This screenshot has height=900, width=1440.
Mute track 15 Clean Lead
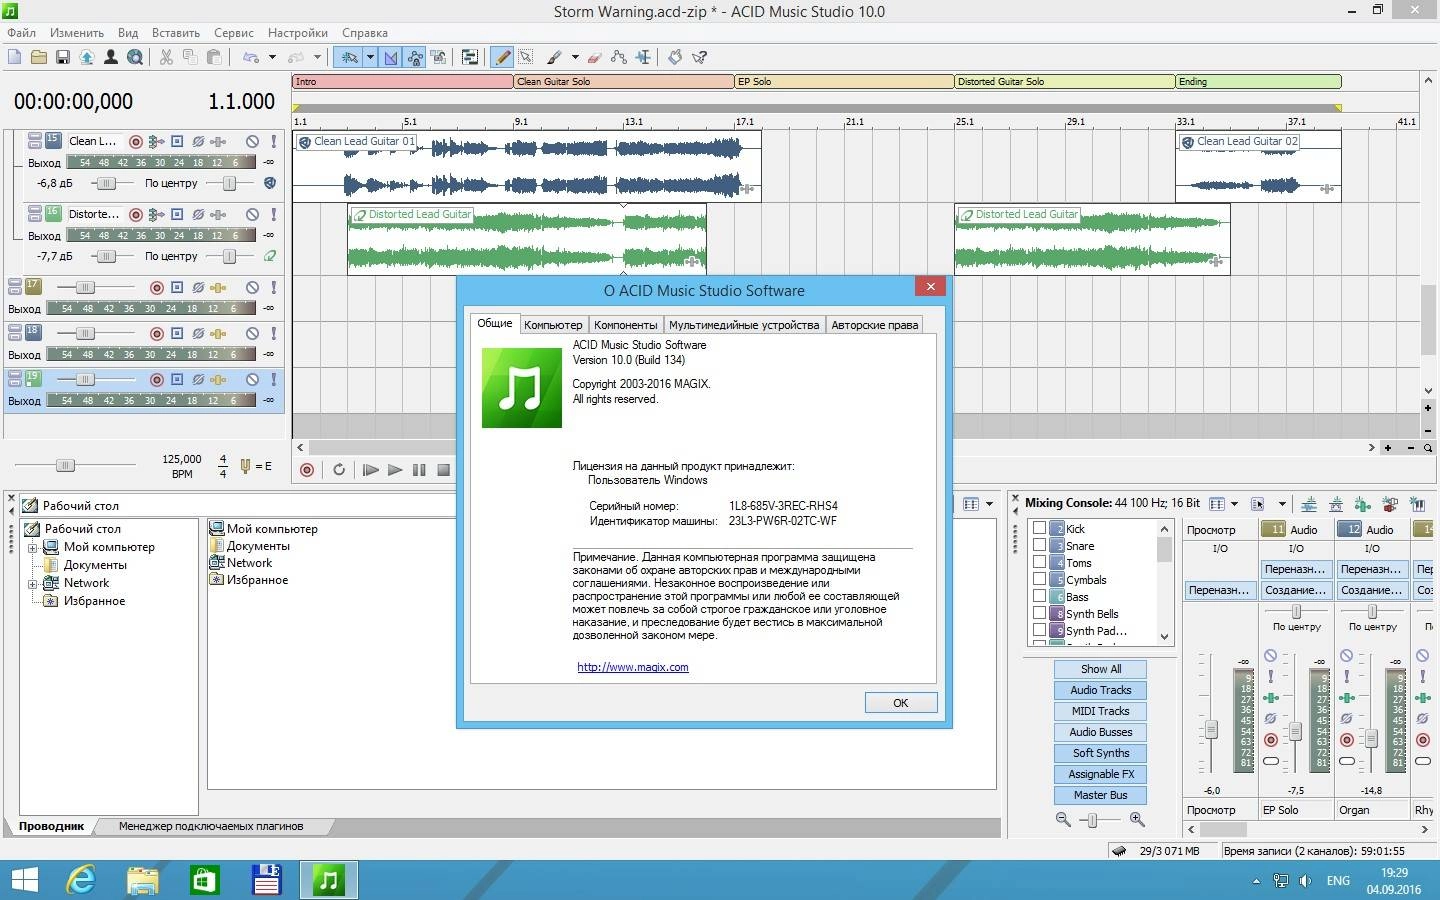click(x=252, y=142)
